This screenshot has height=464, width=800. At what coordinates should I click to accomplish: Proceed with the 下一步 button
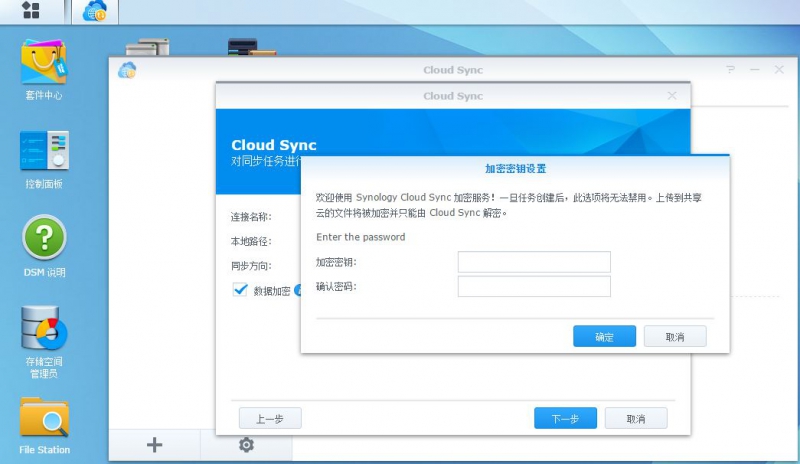(565, 418)
